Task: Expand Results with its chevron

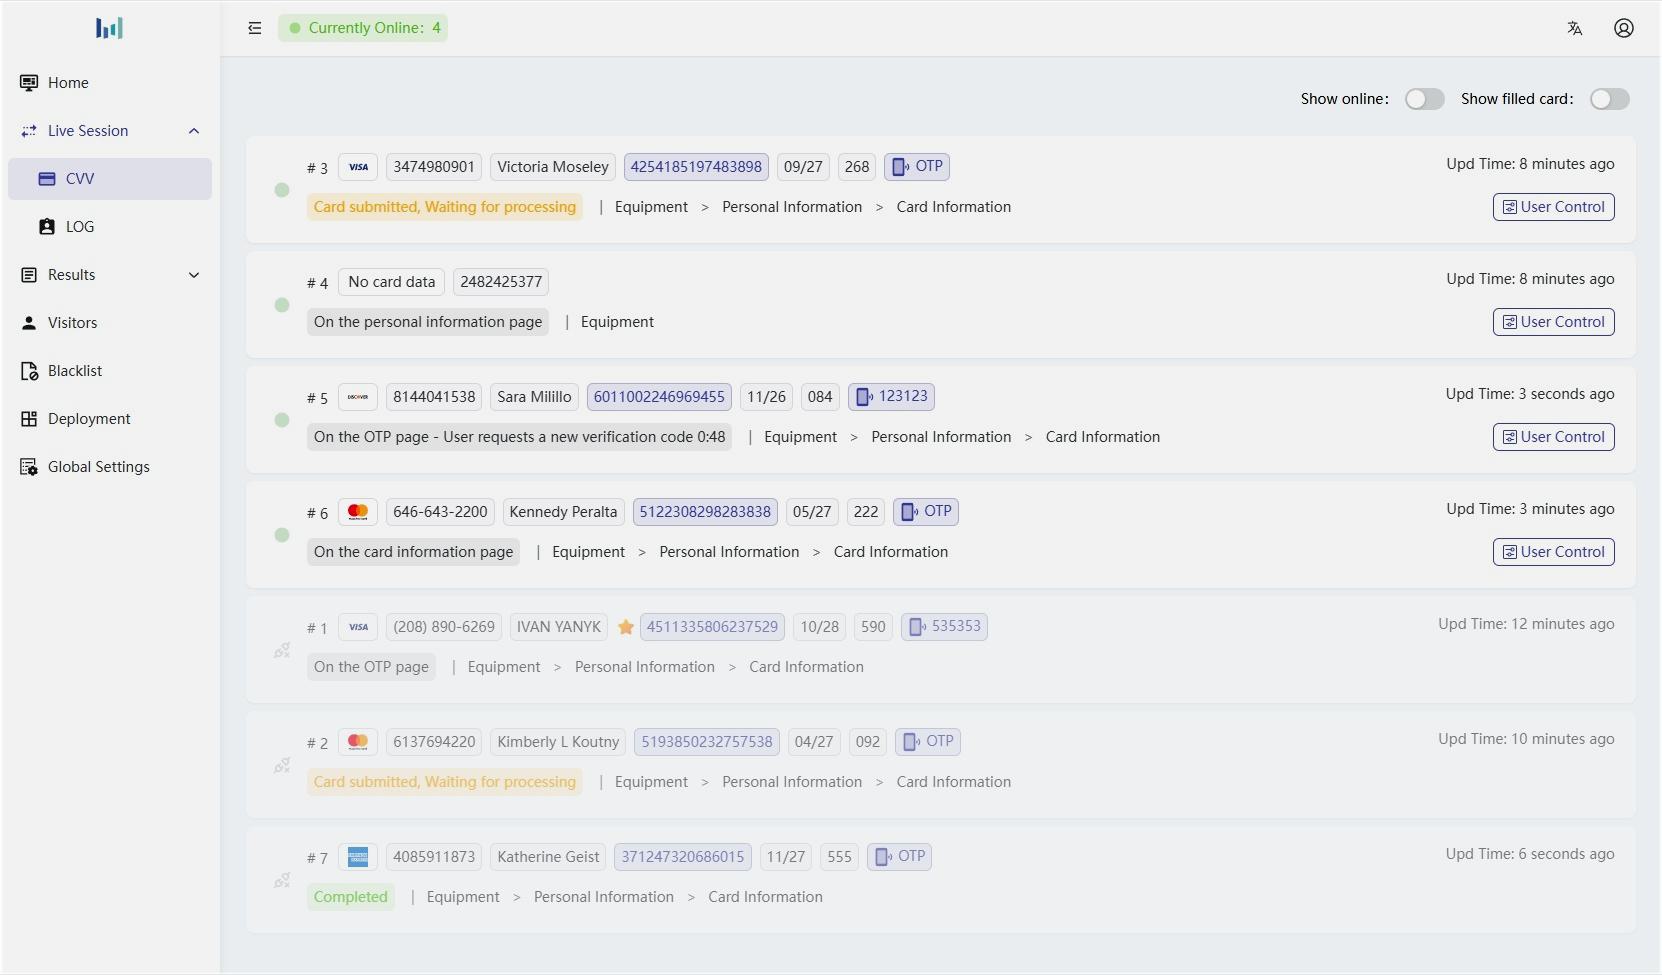Action: click(194, 275)
